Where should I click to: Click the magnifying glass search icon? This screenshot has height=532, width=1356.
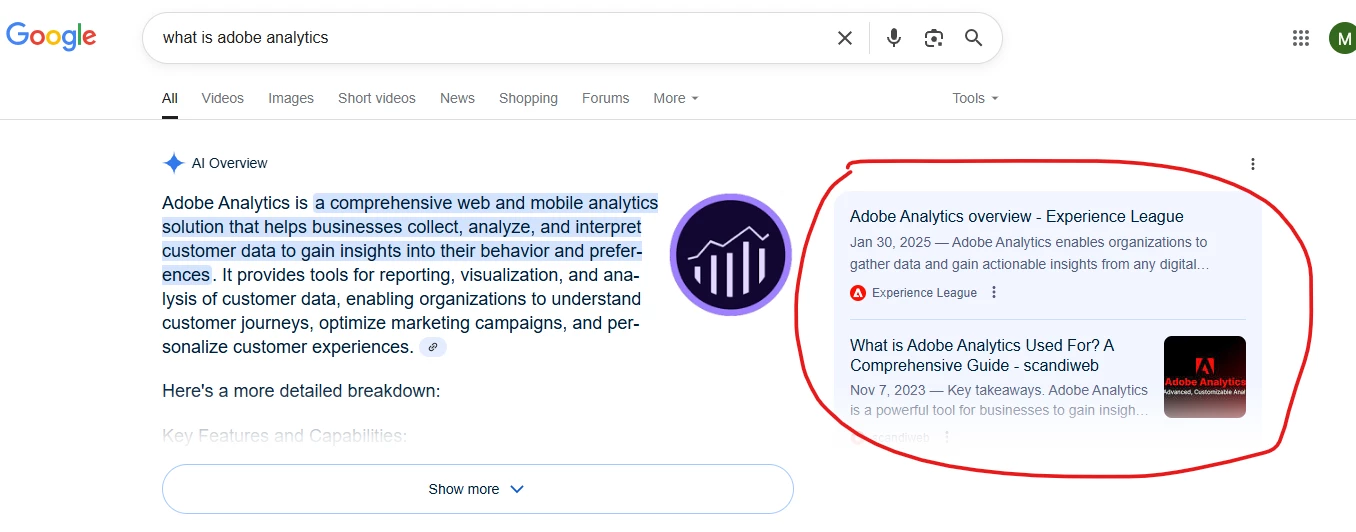pyautogui.click(x=974, y=38)
